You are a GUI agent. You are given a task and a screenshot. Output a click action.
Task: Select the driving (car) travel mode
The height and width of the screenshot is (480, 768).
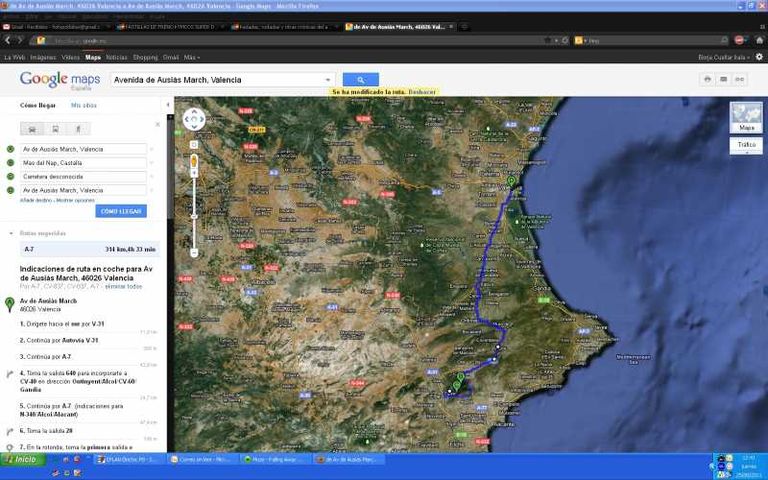click(x=33, y=128)
